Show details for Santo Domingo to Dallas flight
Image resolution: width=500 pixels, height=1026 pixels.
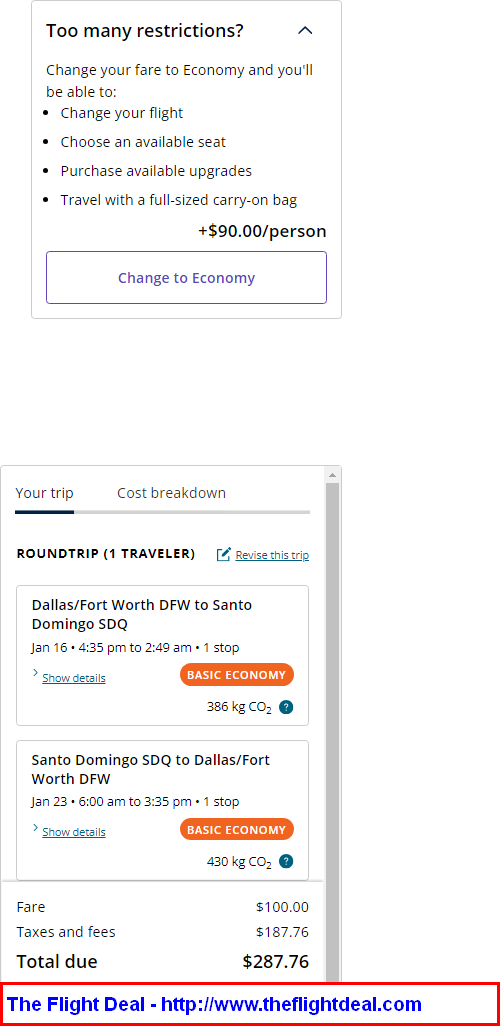pos(74,832)
